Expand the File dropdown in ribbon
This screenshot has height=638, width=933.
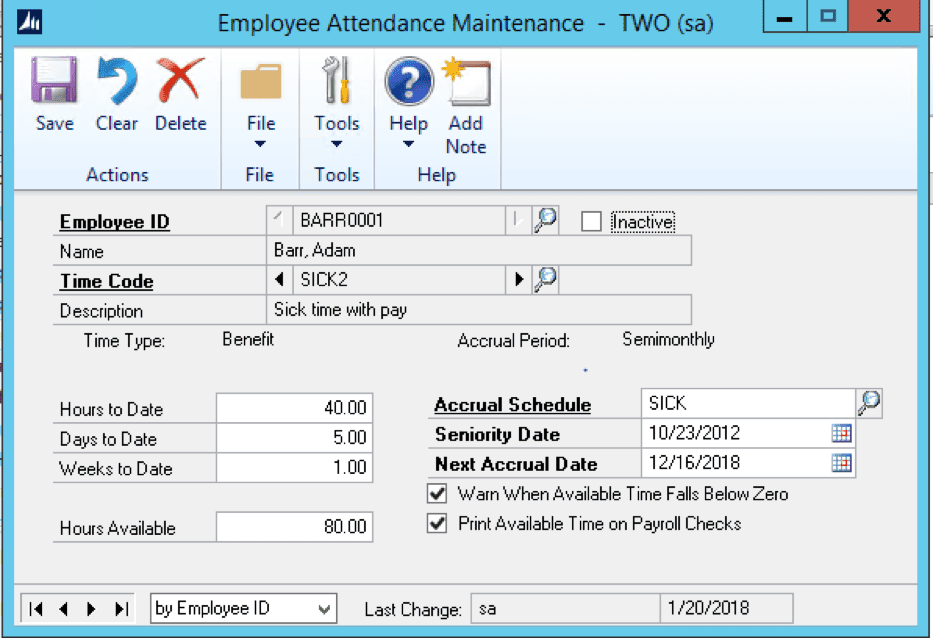coord(260,144)
